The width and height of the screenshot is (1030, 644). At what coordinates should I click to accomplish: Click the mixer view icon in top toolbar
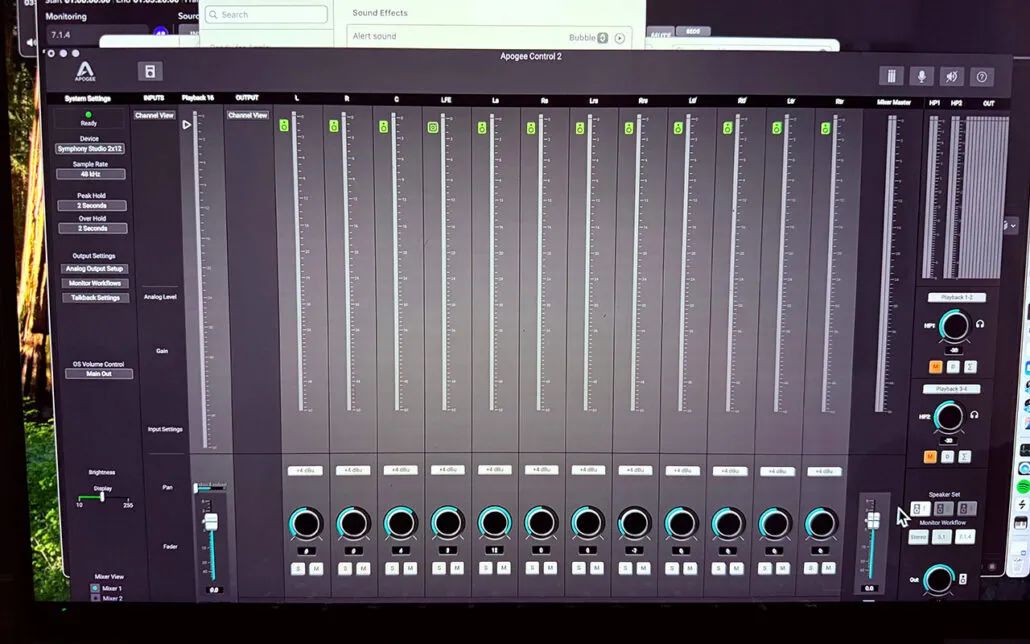tap(891, 77)
